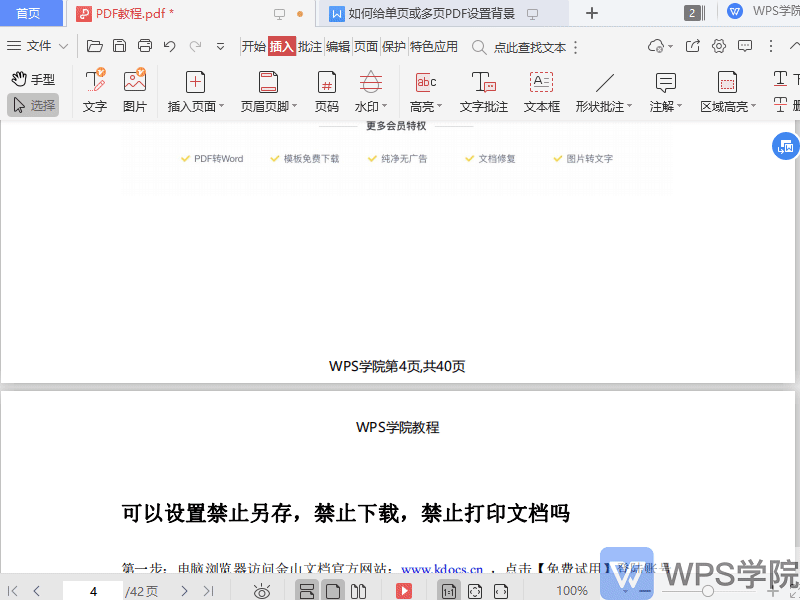Select the 手型 hand tool
Viewport: 800px width, 600px height.
pyautogui.click(x=33, y=79)
